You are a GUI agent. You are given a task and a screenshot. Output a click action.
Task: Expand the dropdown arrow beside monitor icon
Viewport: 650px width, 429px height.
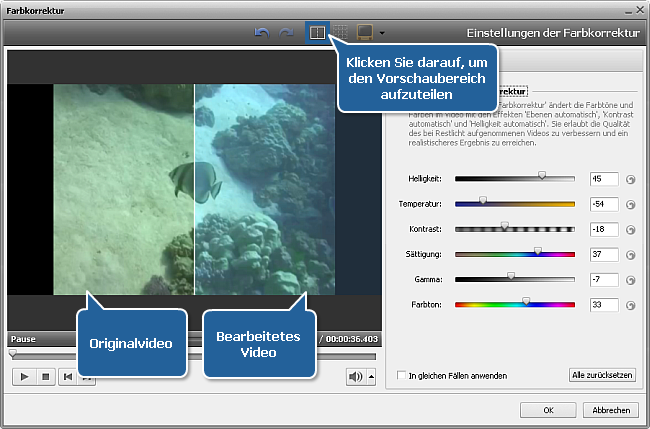pos(382,33)
